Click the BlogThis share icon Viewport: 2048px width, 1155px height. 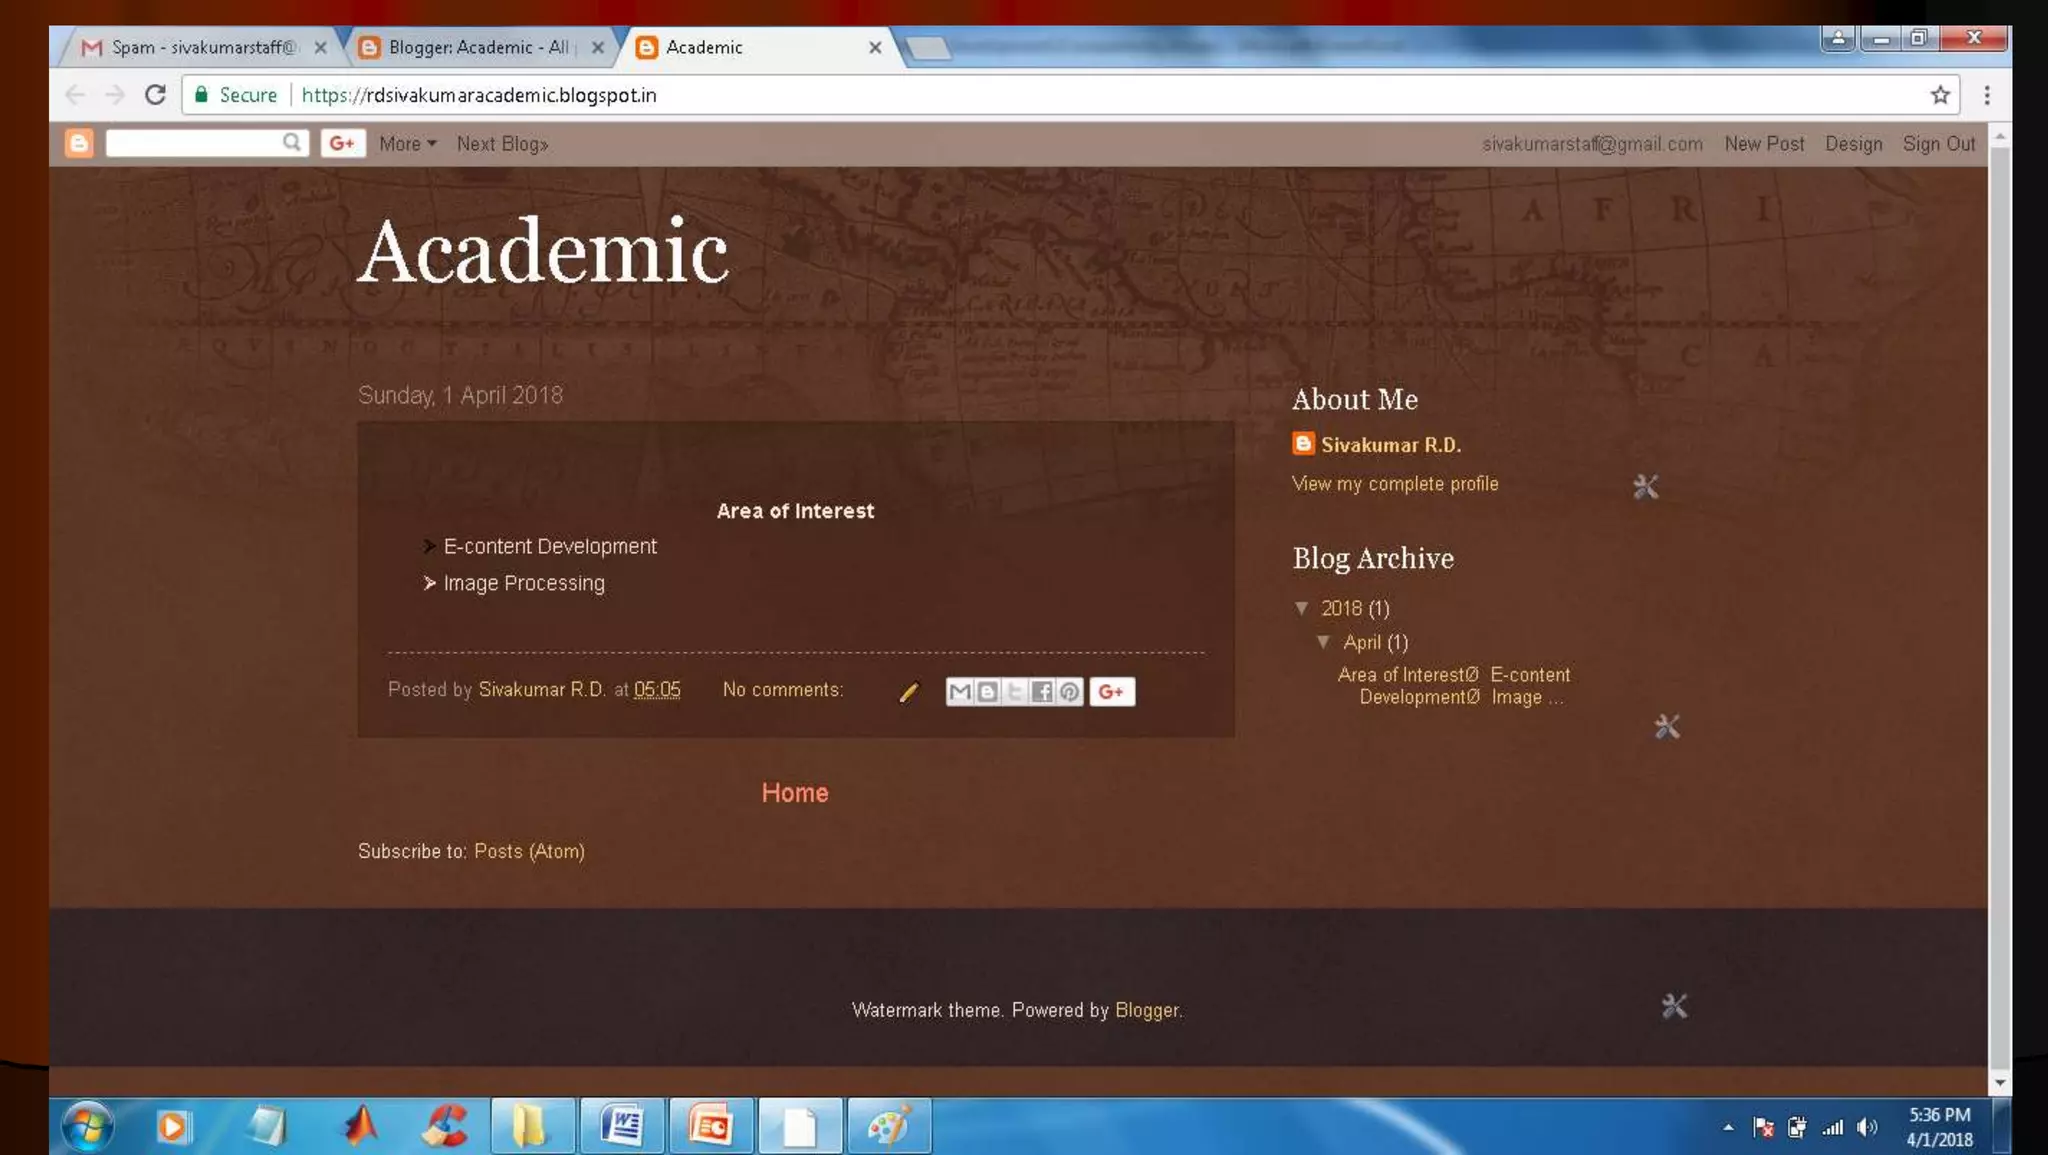[987, 692]
